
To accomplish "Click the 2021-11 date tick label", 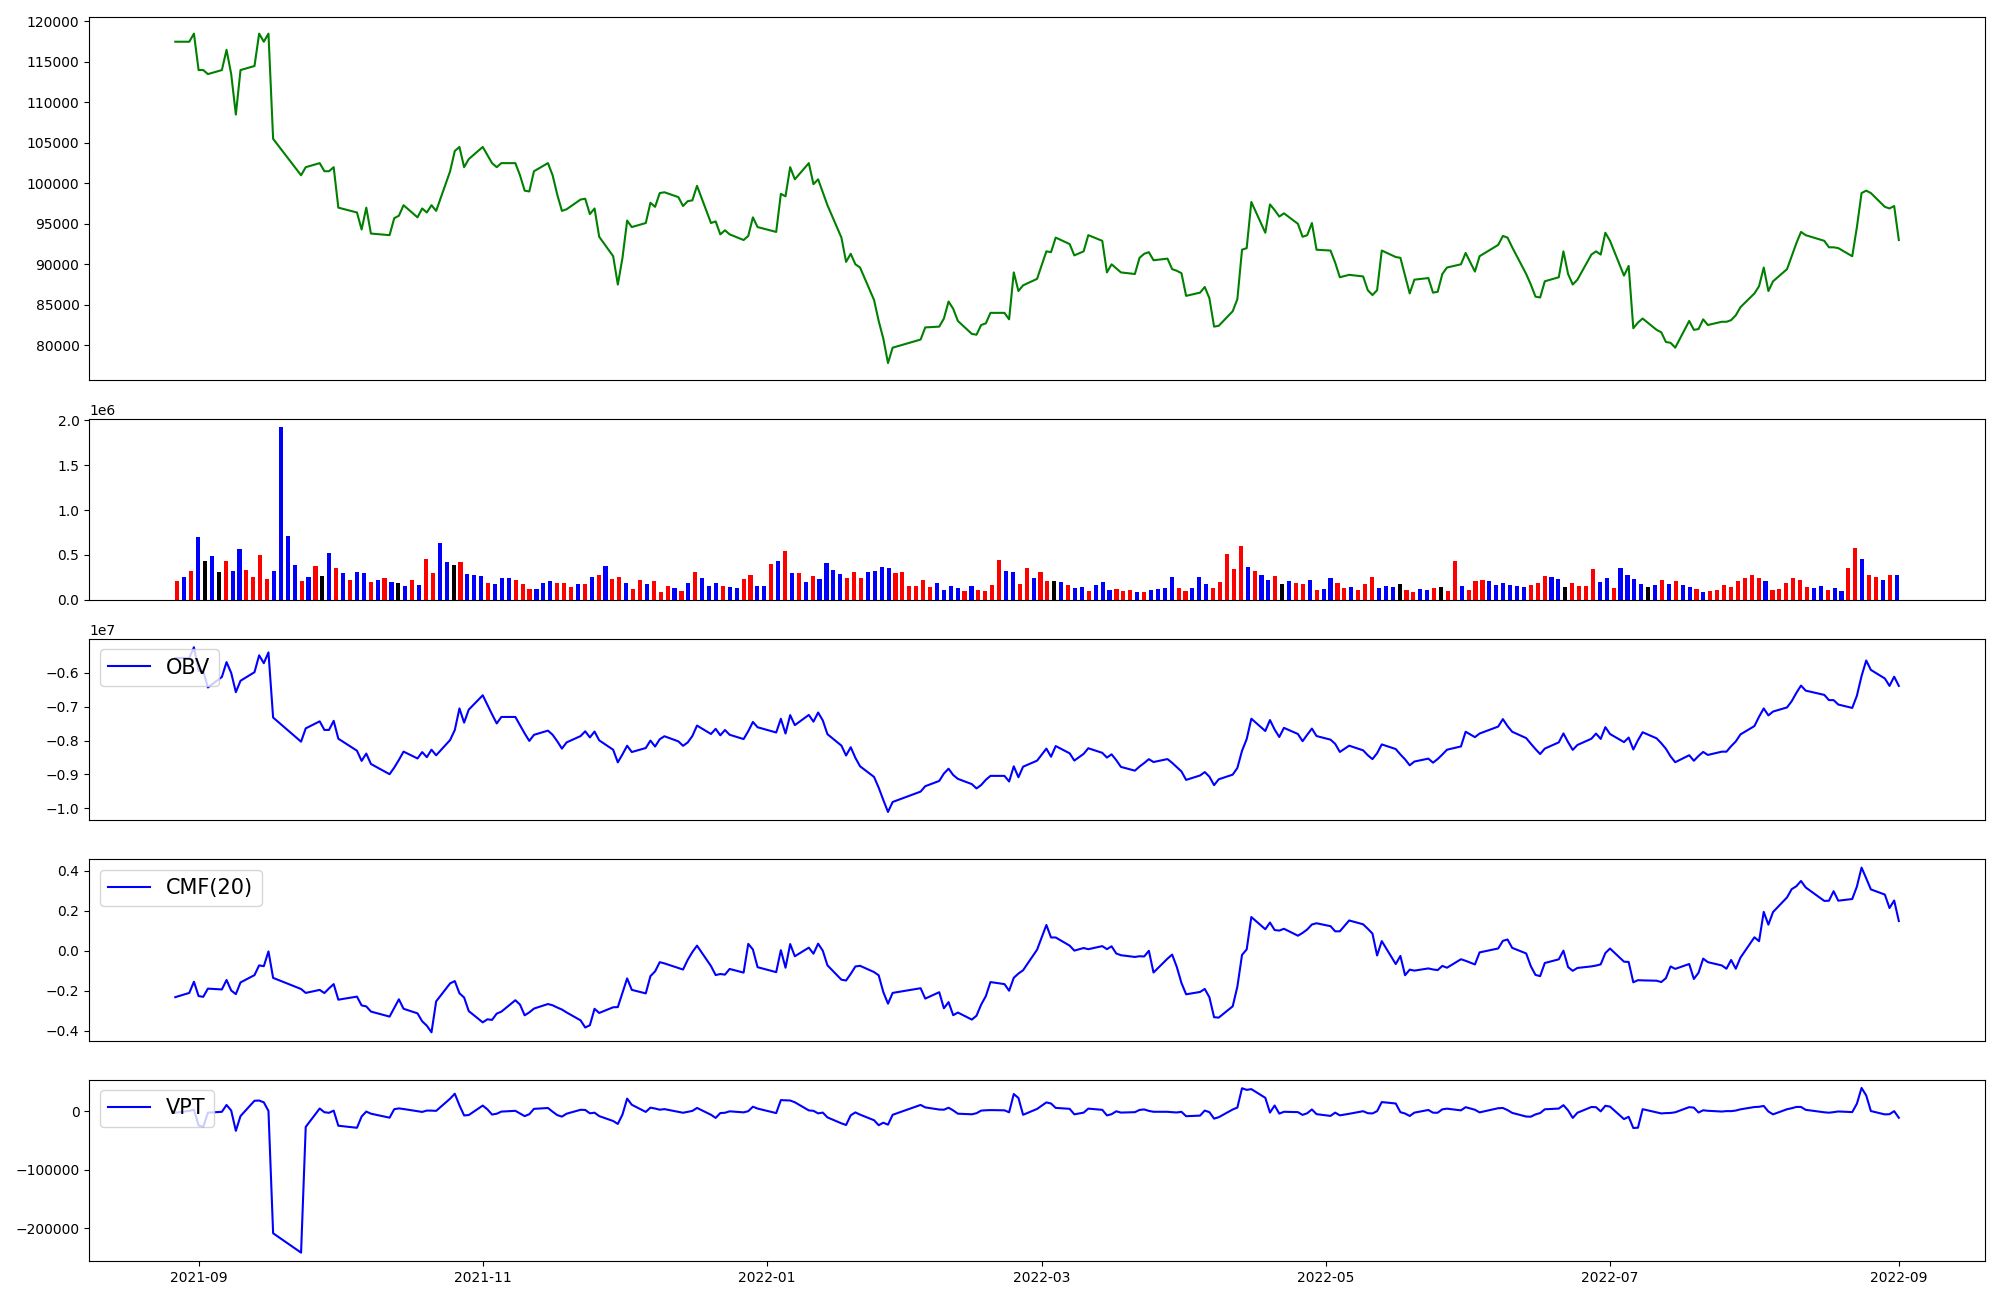I will pos(483,1277).
